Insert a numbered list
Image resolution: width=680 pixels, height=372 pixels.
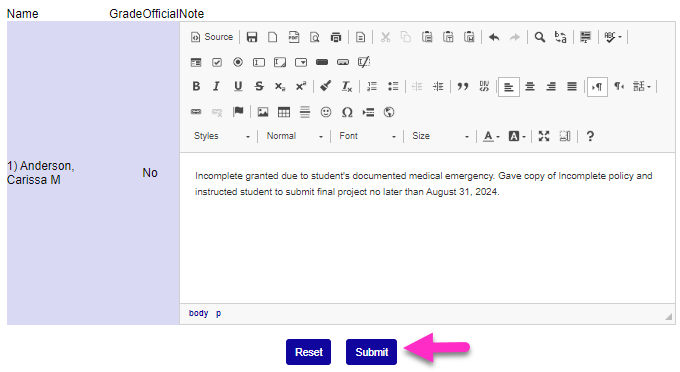[x=372, y=87]
